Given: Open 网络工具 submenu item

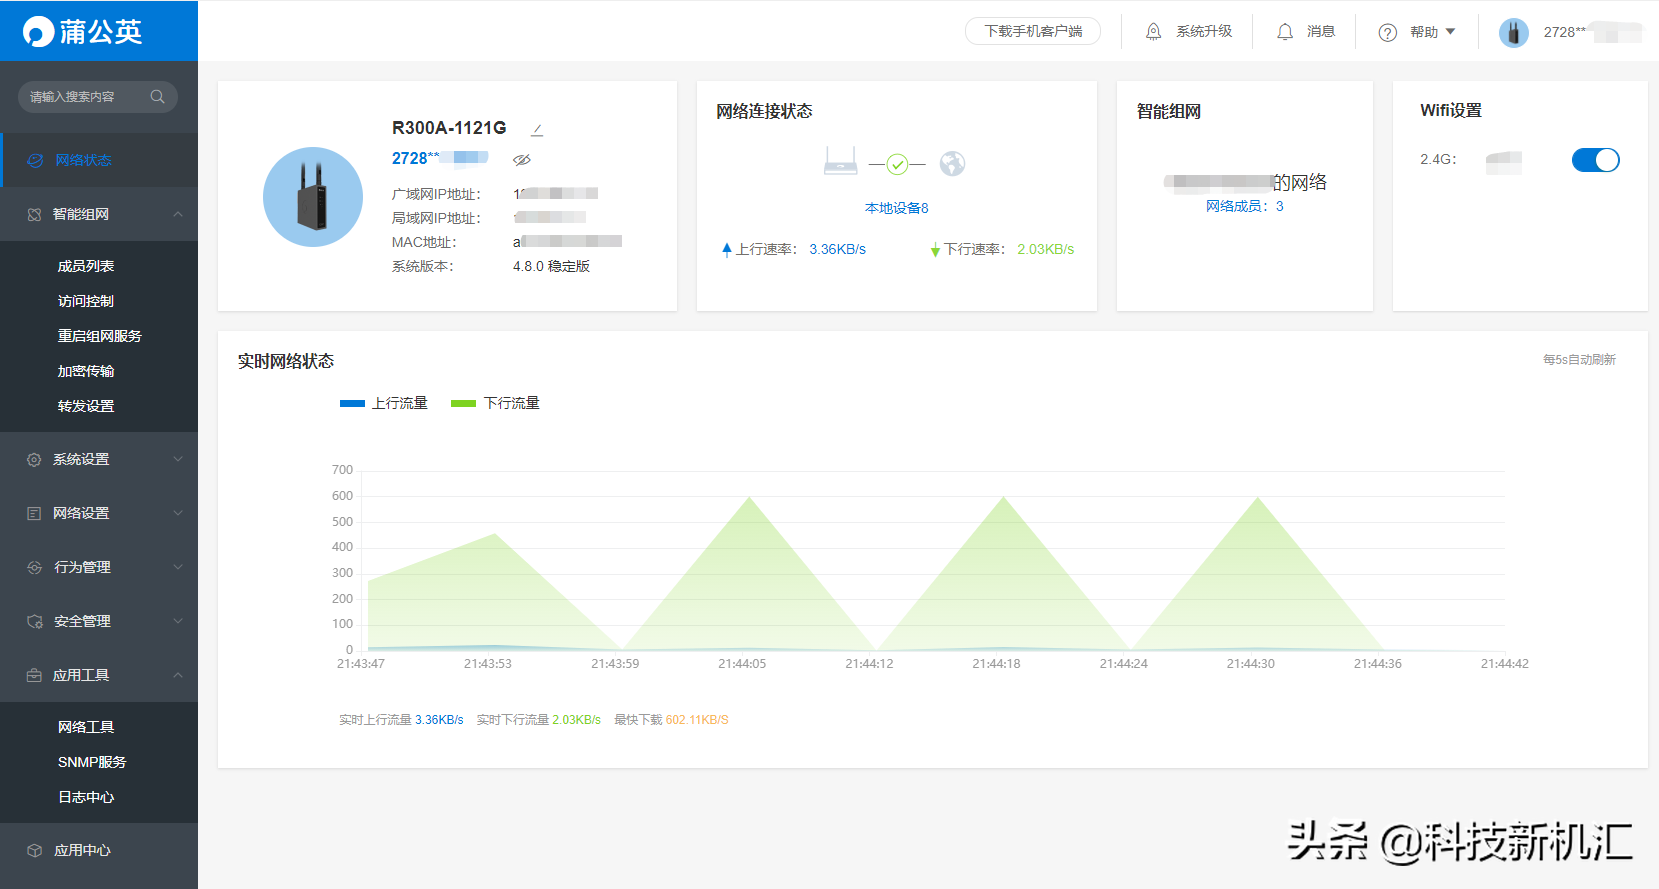Looking at the screenshot, I should pyautogui.click(x=86, y=727).
